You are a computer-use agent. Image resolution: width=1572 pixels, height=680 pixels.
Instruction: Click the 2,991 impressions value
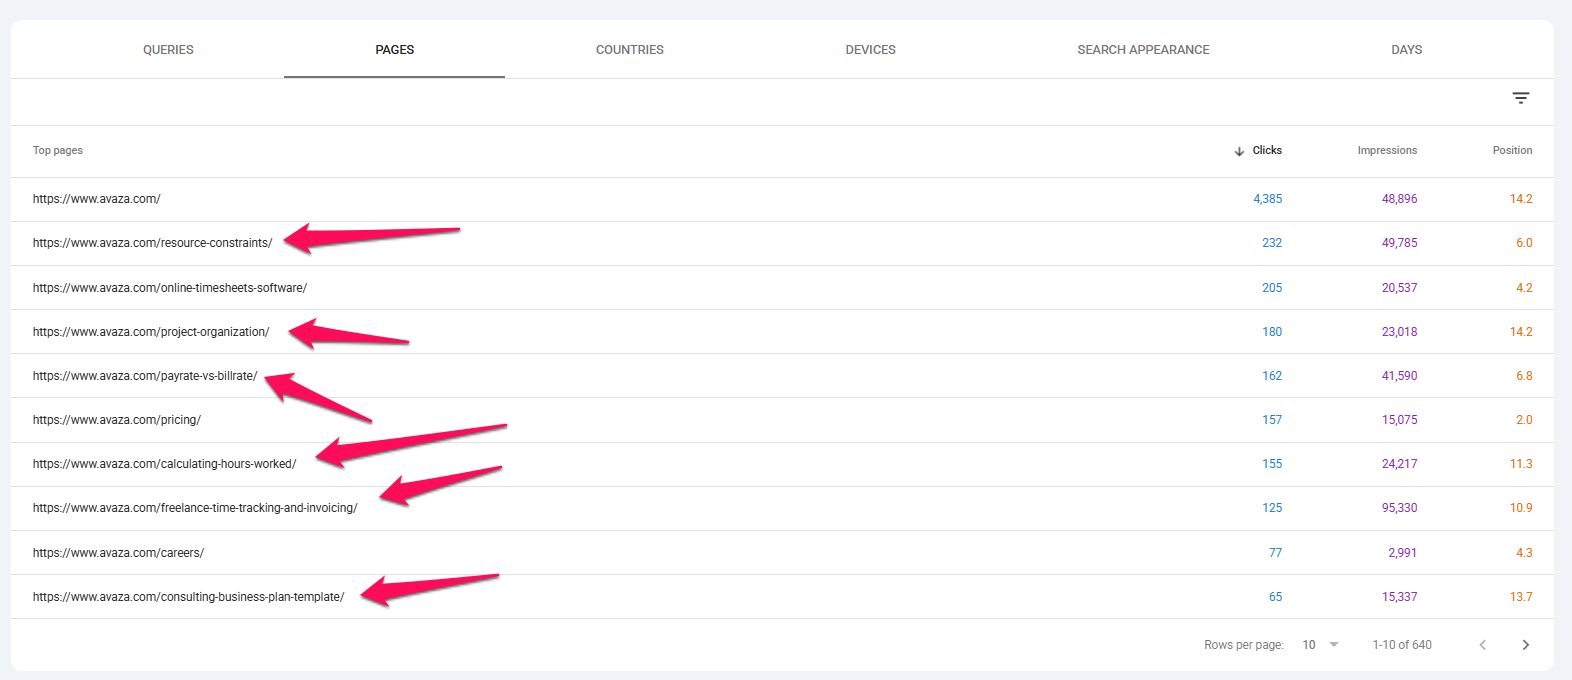1402,552
